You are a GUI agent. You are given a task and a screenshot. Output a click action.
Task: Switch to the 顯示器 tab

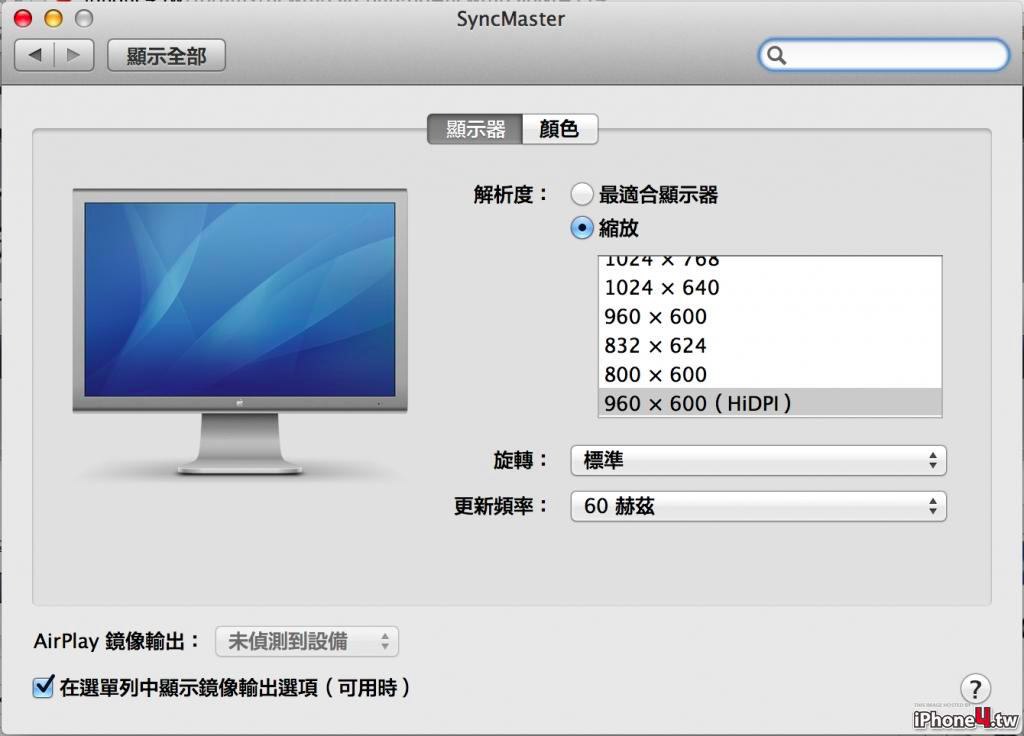click(475, 129)
